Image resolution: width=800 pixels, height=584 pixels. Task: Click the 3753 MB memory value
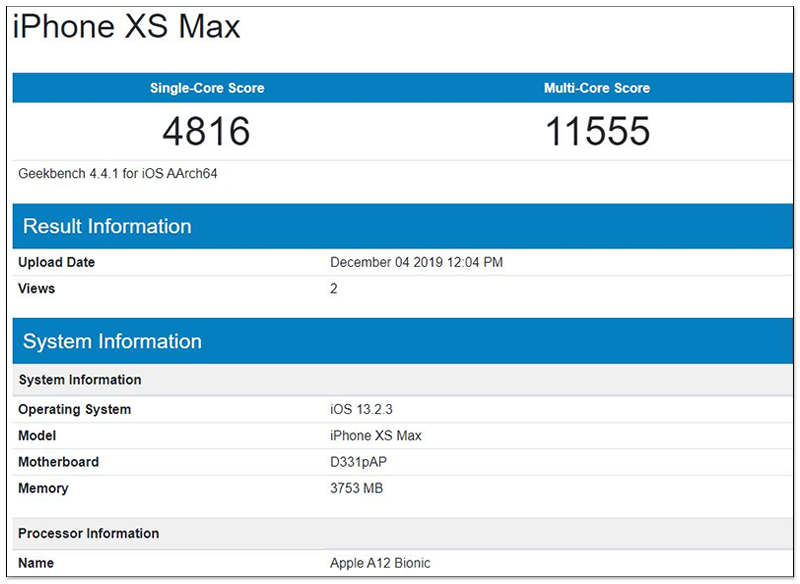click(357, 488)
